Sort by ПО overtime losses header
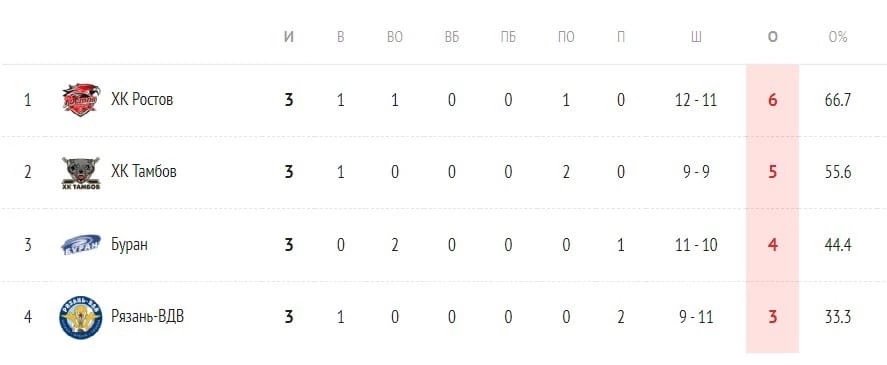This screenshot has width=887, height=365. click(x=566, y=37)
